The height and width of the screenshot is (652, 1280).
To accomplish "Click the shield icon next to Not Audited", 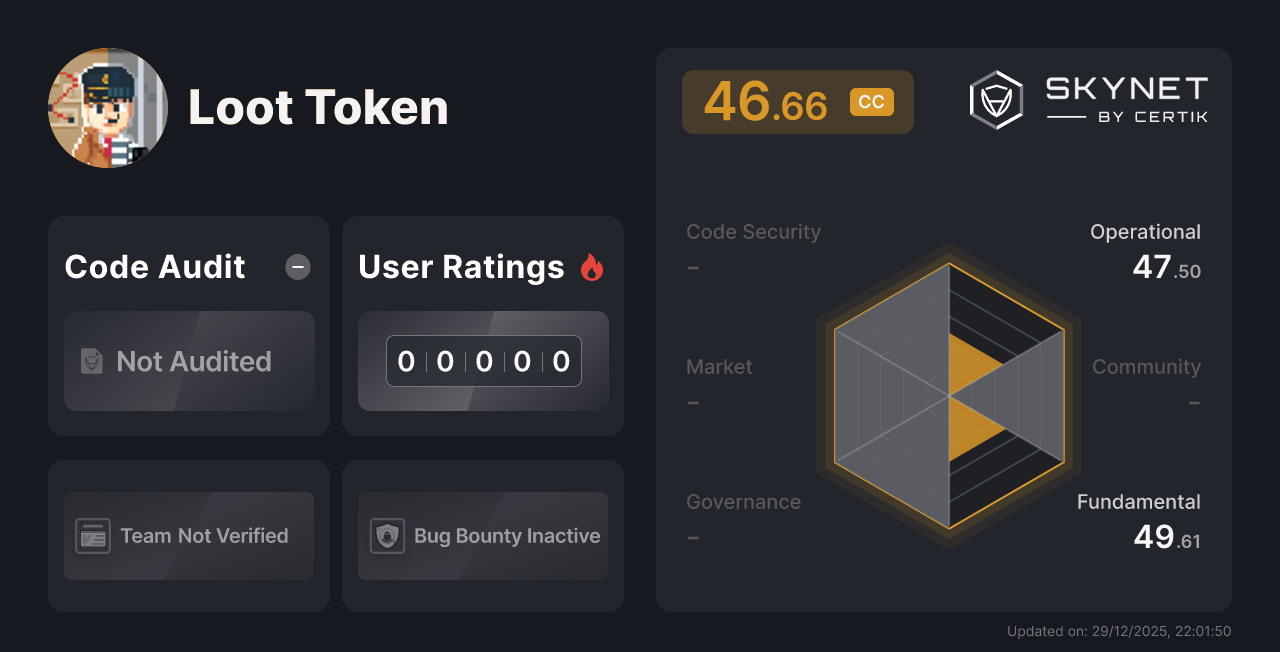I will pyautogui.click(x=91, y=362).
